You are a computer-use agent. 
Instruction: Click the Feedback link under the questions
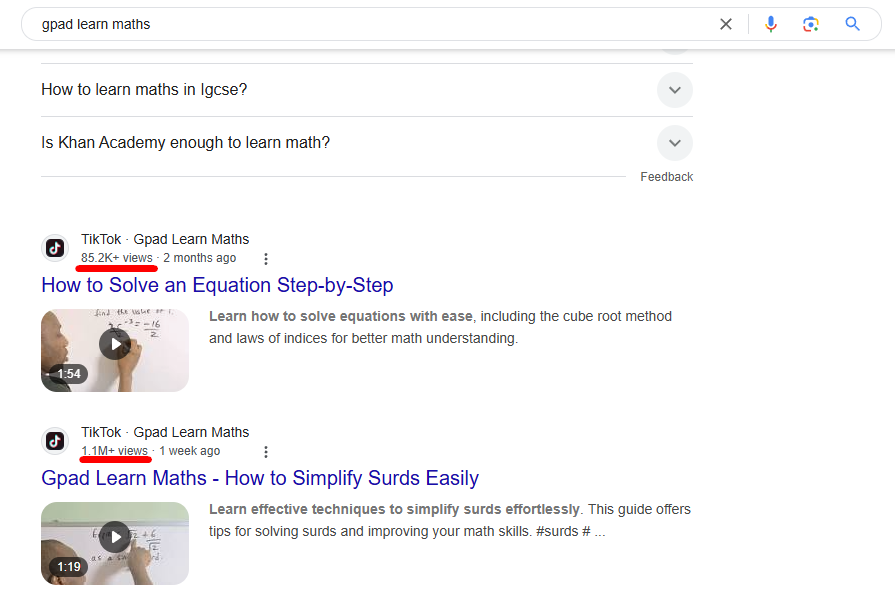[667, 177]
